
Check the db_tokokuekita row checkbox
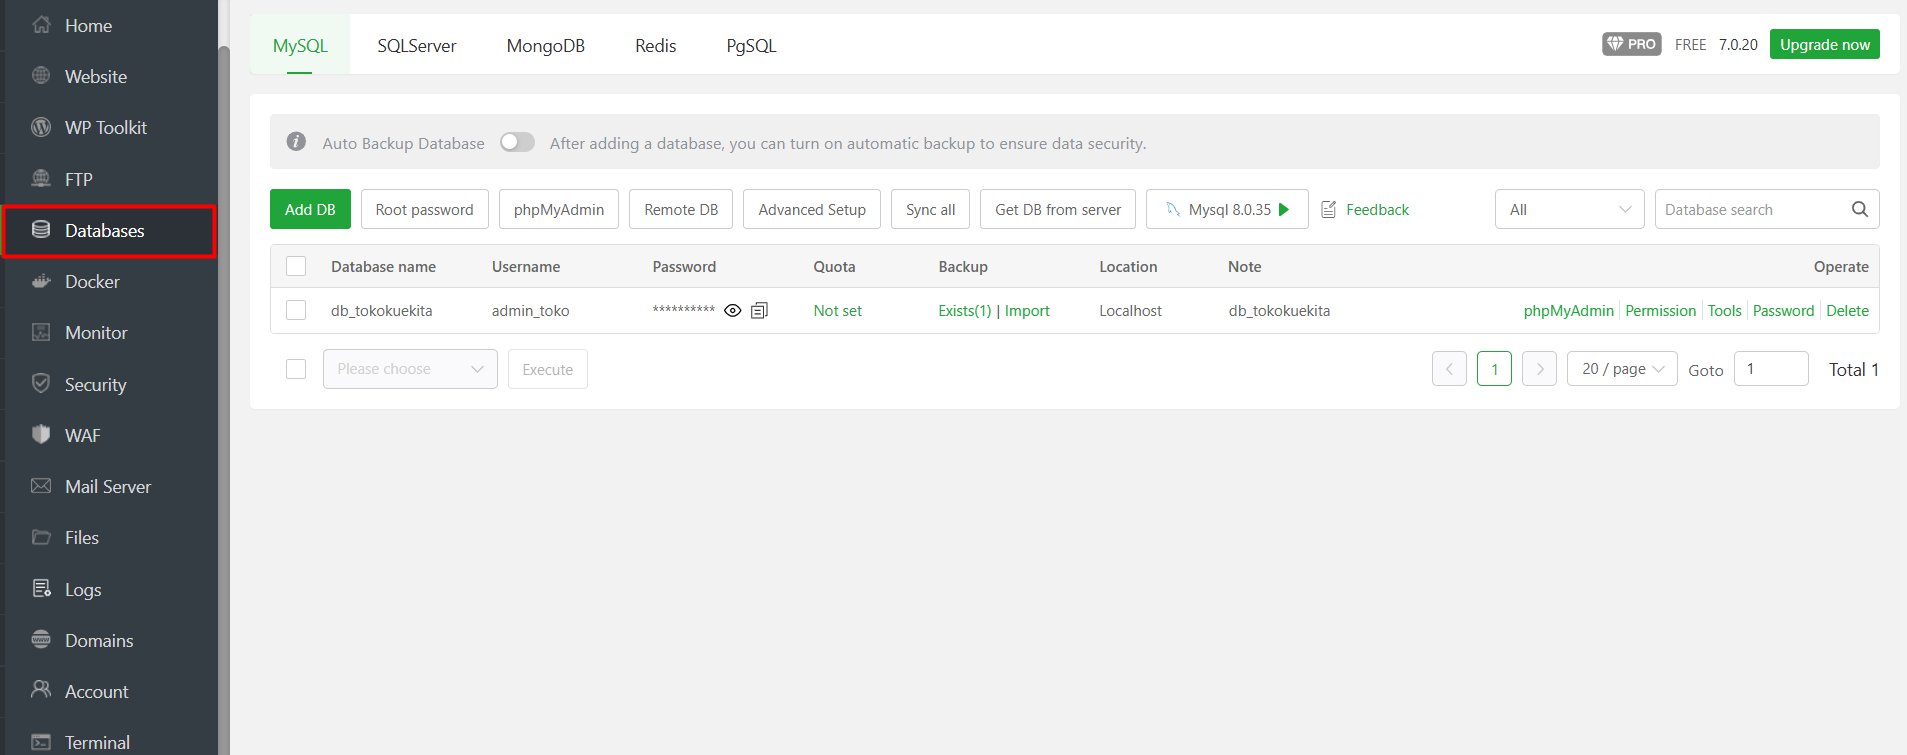click(296, 310)
